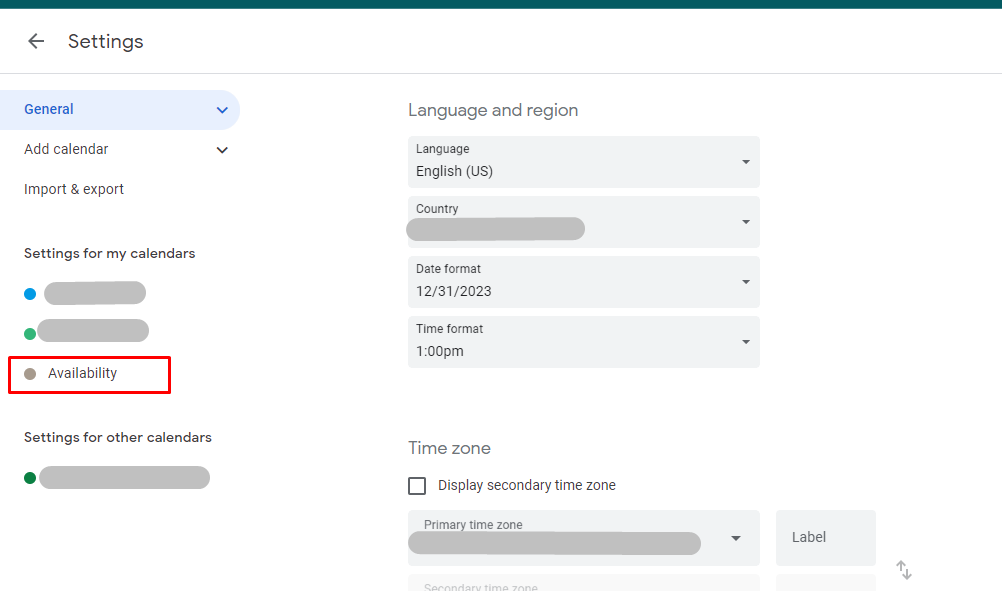Click the blue calendar color dot
1002x591 pixels.
pos(30,294)
